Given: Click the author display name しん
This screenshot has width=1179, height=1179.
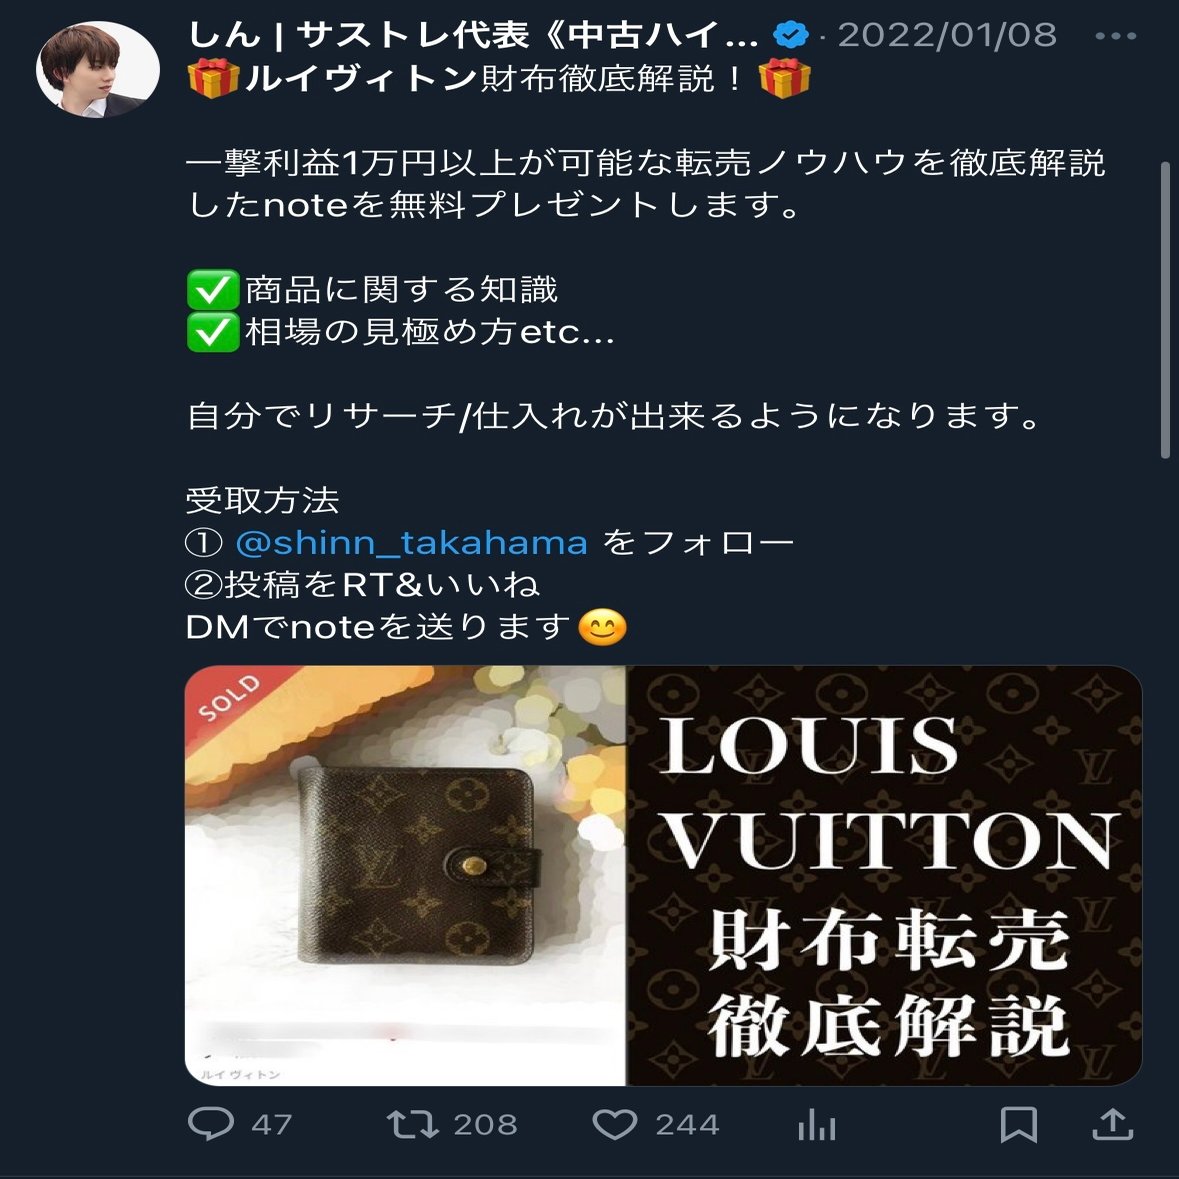Looking at the screenshot, I should click(224, 35).
